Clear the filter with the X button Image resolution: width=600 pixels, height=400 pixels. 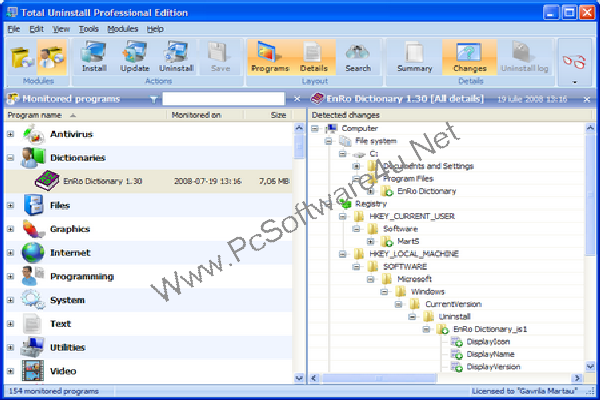[297, 99]
